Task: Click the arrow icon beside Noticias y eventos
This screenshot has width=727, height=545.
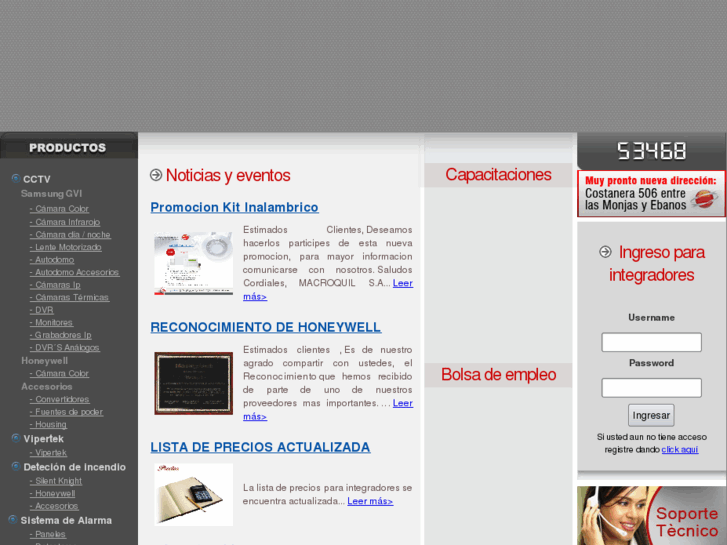Action: [156, 175]
